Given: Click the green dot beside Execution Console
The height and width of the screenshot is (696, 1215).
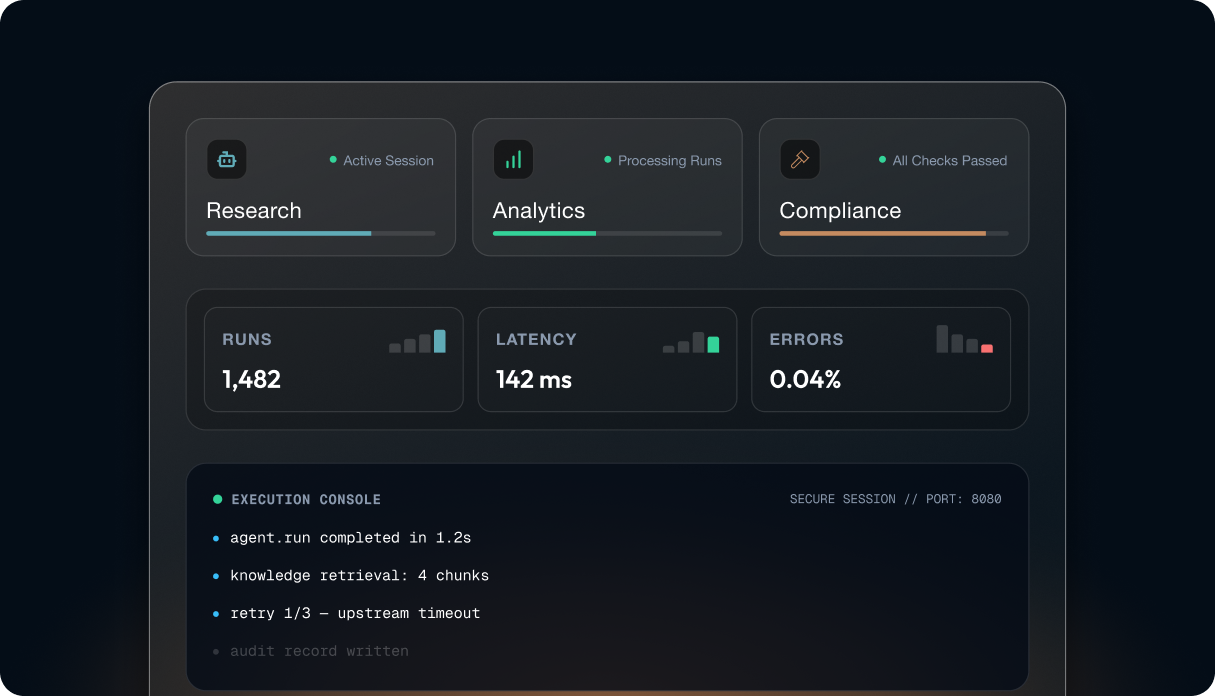Looking at the screenshot, I should [217, 499].
